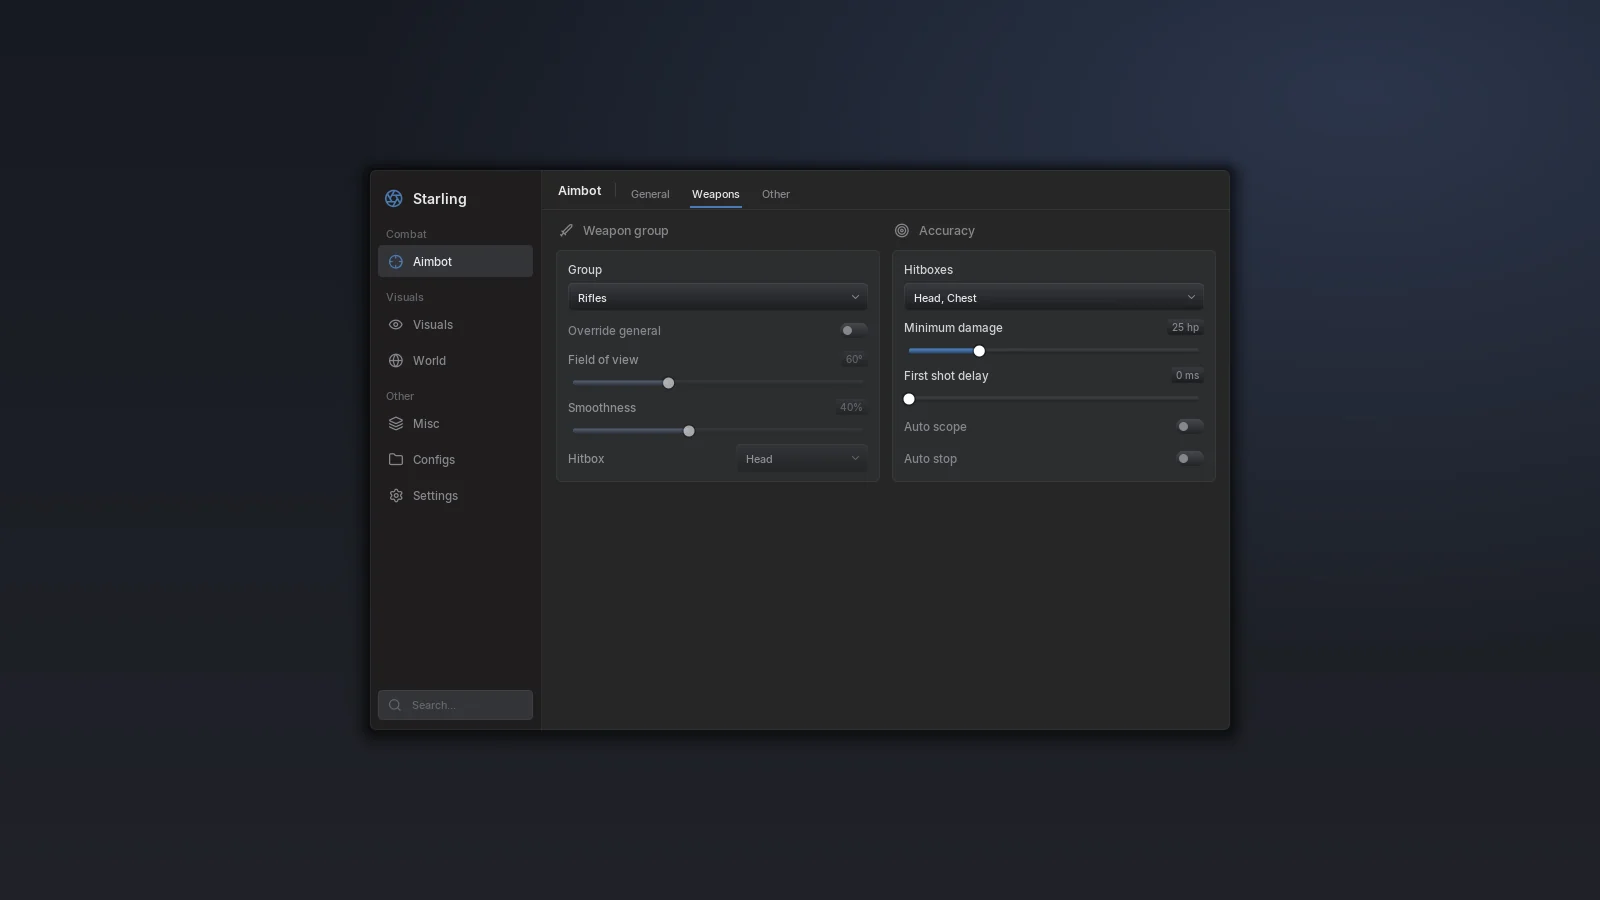The width and height of the screenshot is (1600, 900).
Task: Toggle Override general switch
Action: coord(853,331)
